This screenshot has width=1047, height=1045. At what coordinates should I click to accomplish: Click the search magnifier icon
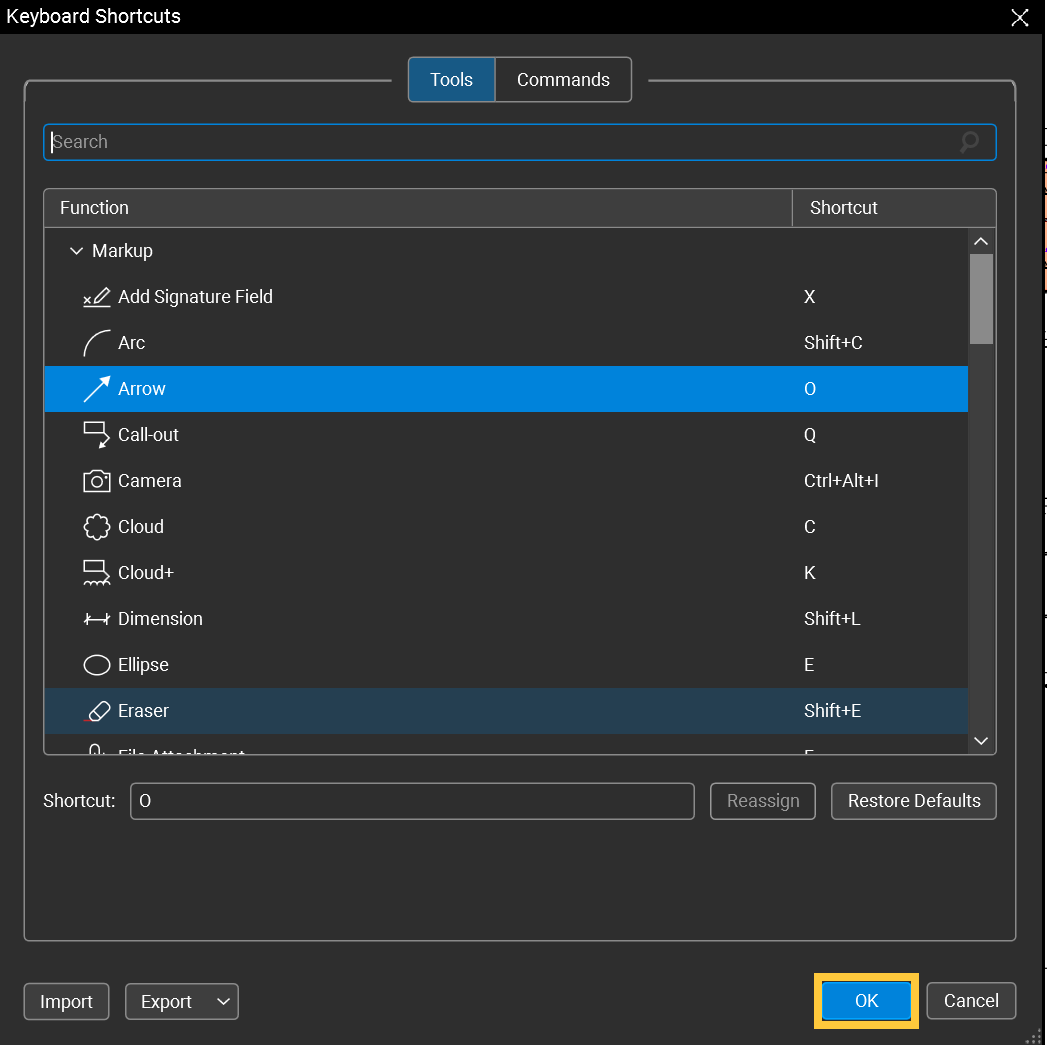click(968, 142)
